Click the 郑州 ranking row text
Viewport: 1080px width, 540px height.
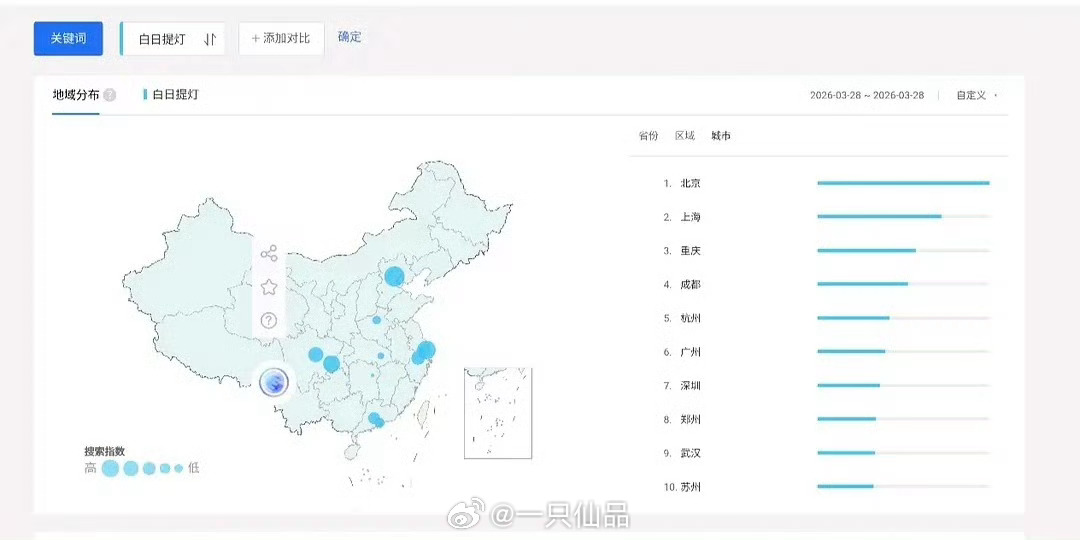[690, 419]
